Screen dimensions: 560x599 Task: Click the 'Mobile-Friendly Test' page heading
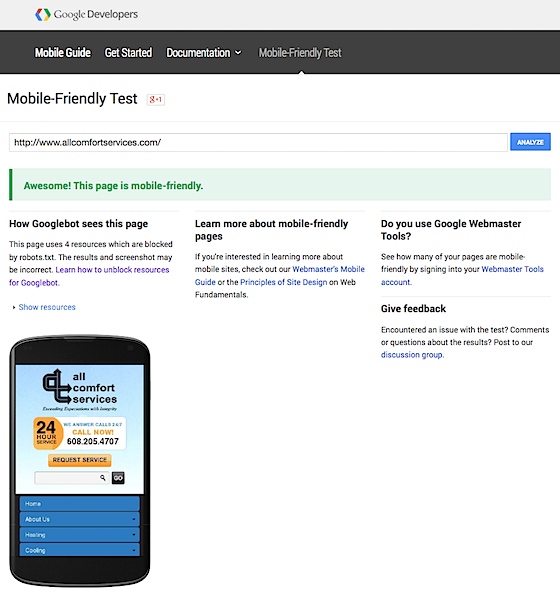pyautogui.click(x=72, y=99)
